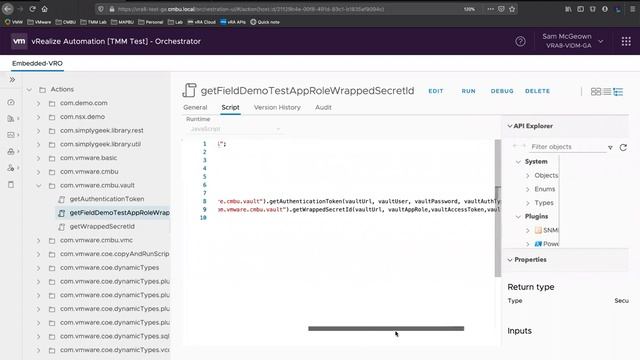The height and width of the screenshot is (360, 640).
Task: Click the DELETE action button
Action: (x=537, y=91)
